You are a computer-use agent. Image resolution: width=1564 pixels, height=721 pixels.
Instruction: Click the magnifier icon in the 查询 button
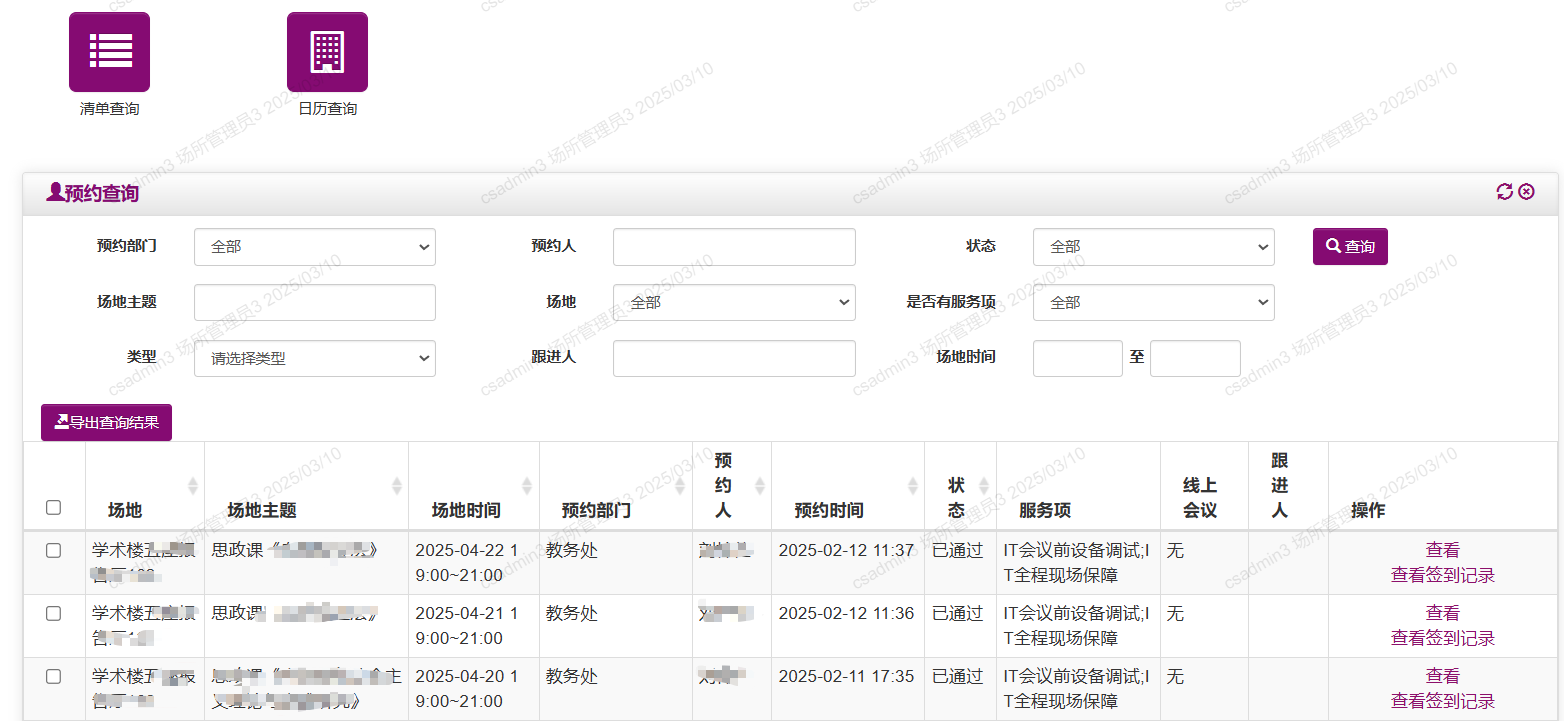coord(1331,246)
